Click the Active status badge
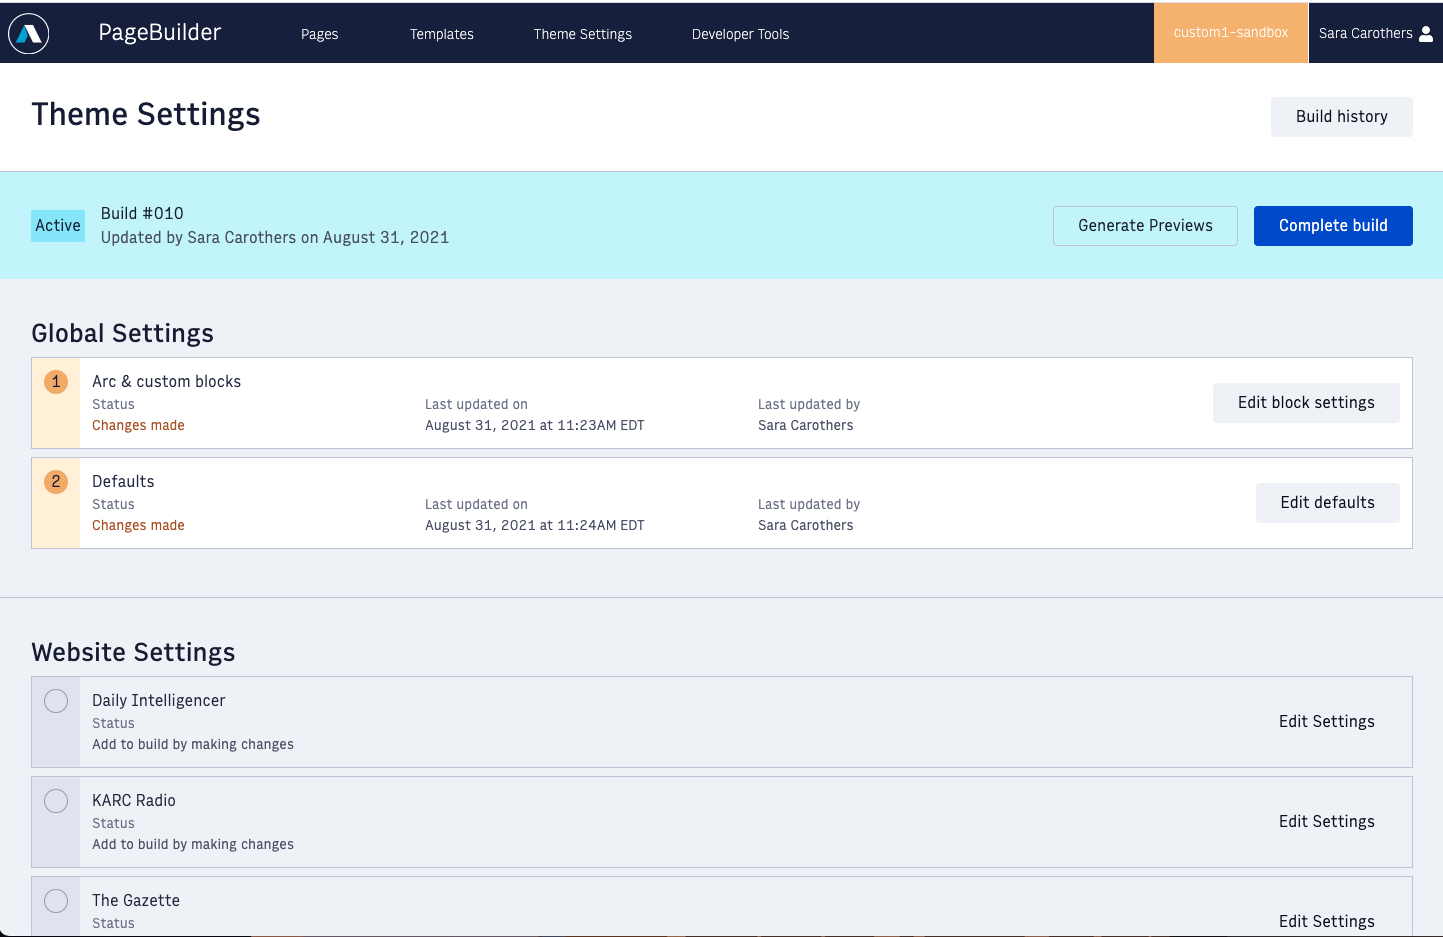 tap(58, 226)
